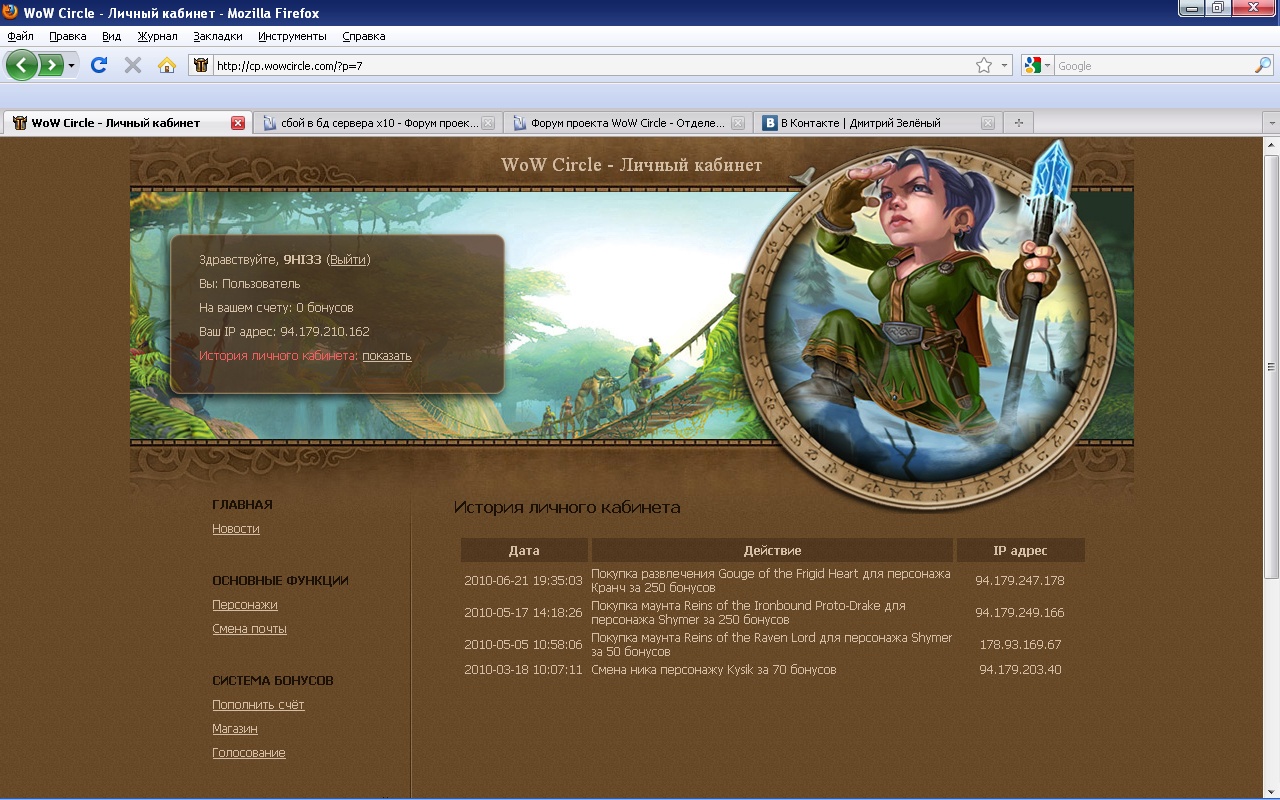Bookmark this page with the star icon
1280x800 pixels.
pos(984,65)
